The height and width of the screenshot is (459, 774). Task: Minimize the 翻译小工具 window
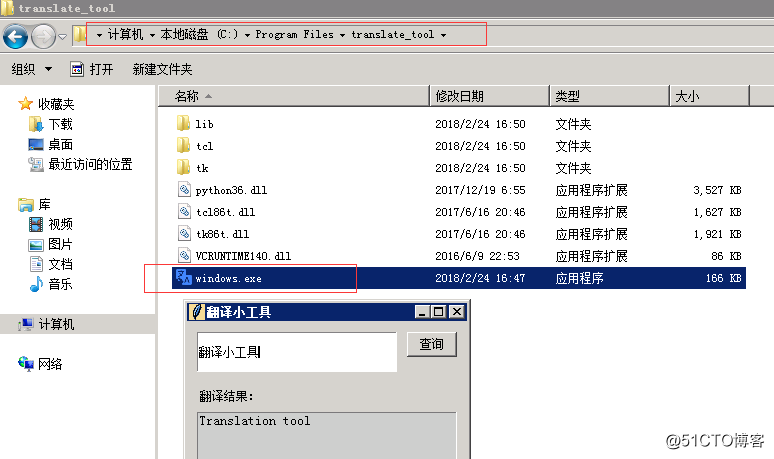[x=422, y=312]
